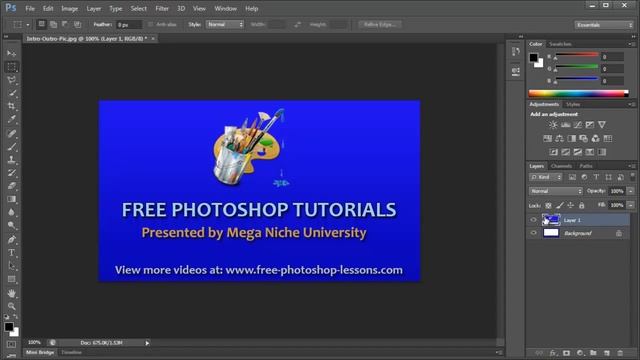
Task: Toggle lock transparent pixels
Action: 548,205
